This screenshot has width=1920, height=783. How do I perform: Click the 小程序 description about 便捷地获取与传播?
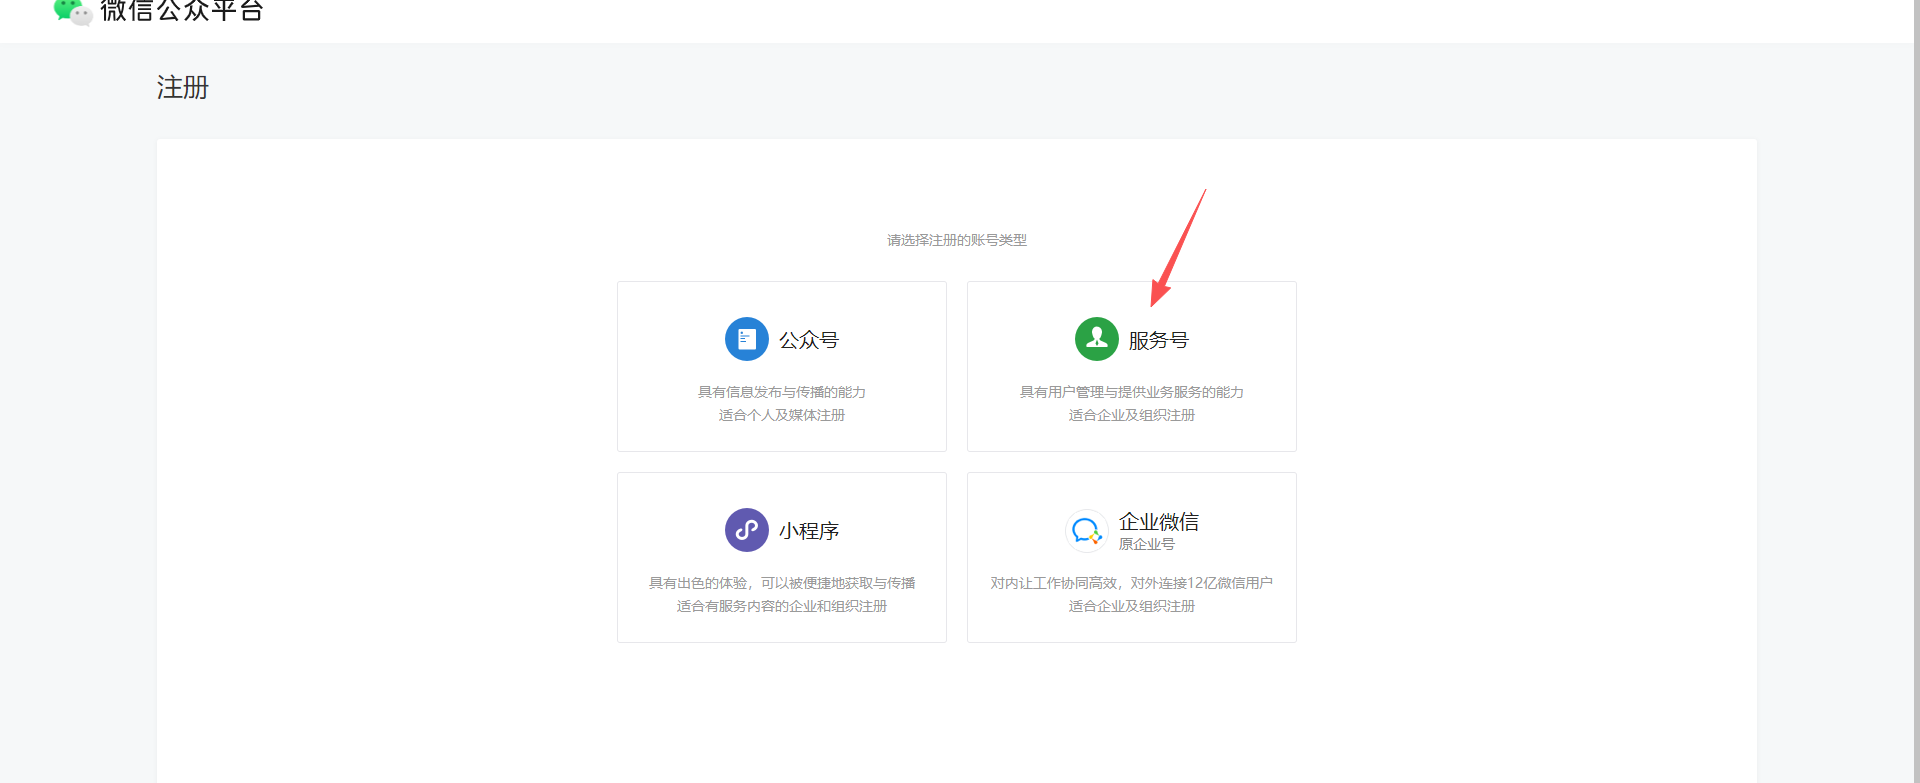point(781,583)
